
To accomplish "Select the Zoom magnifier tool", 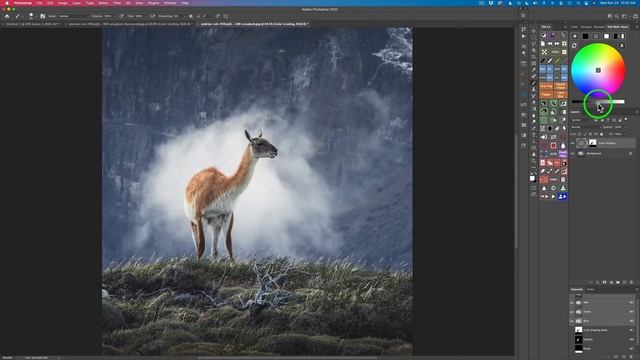I will point(534,161).
